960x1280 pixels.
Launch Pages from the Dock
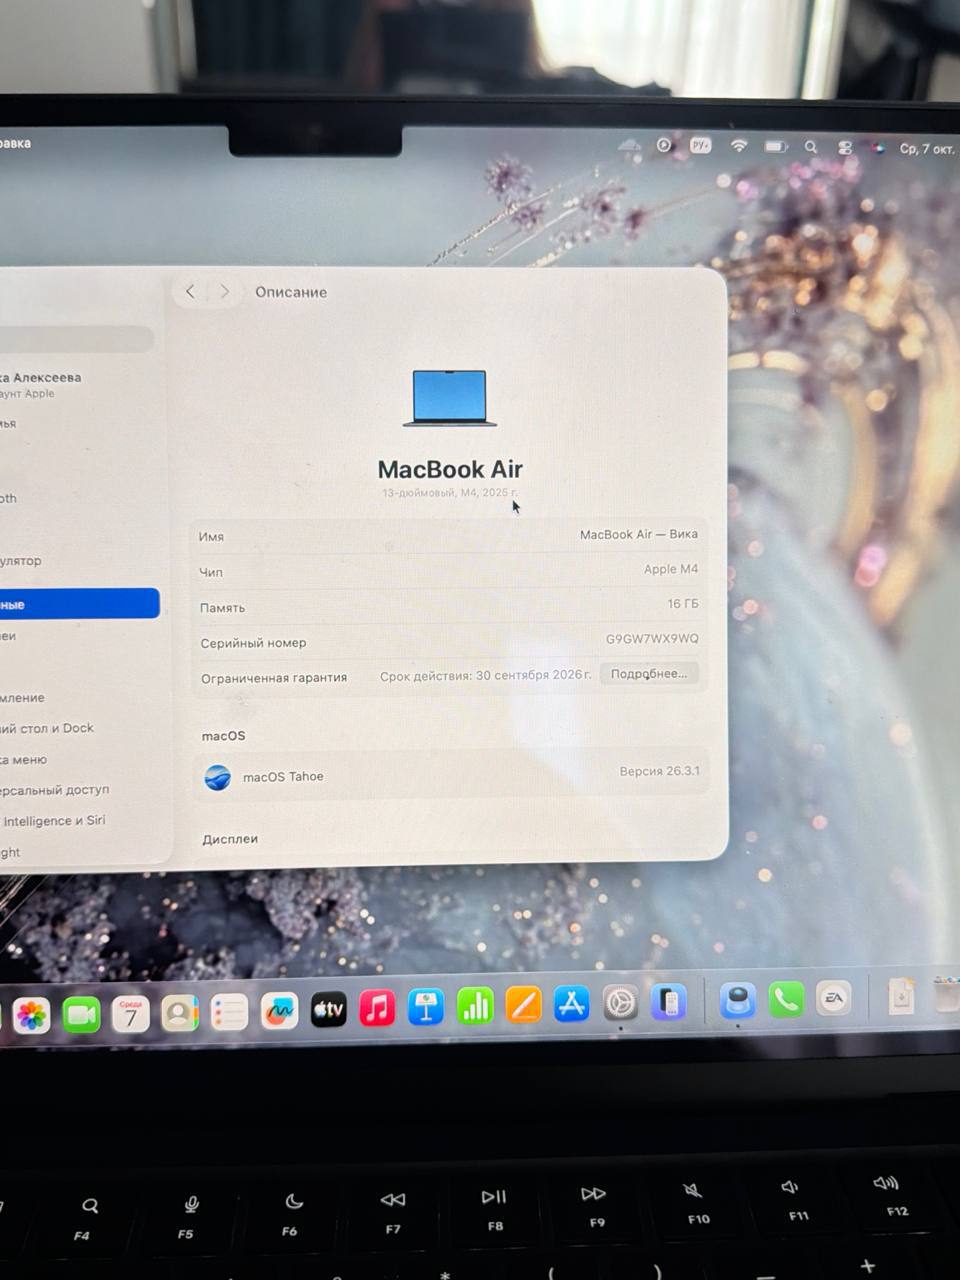pyautogui.click(x=523, y=1005)
